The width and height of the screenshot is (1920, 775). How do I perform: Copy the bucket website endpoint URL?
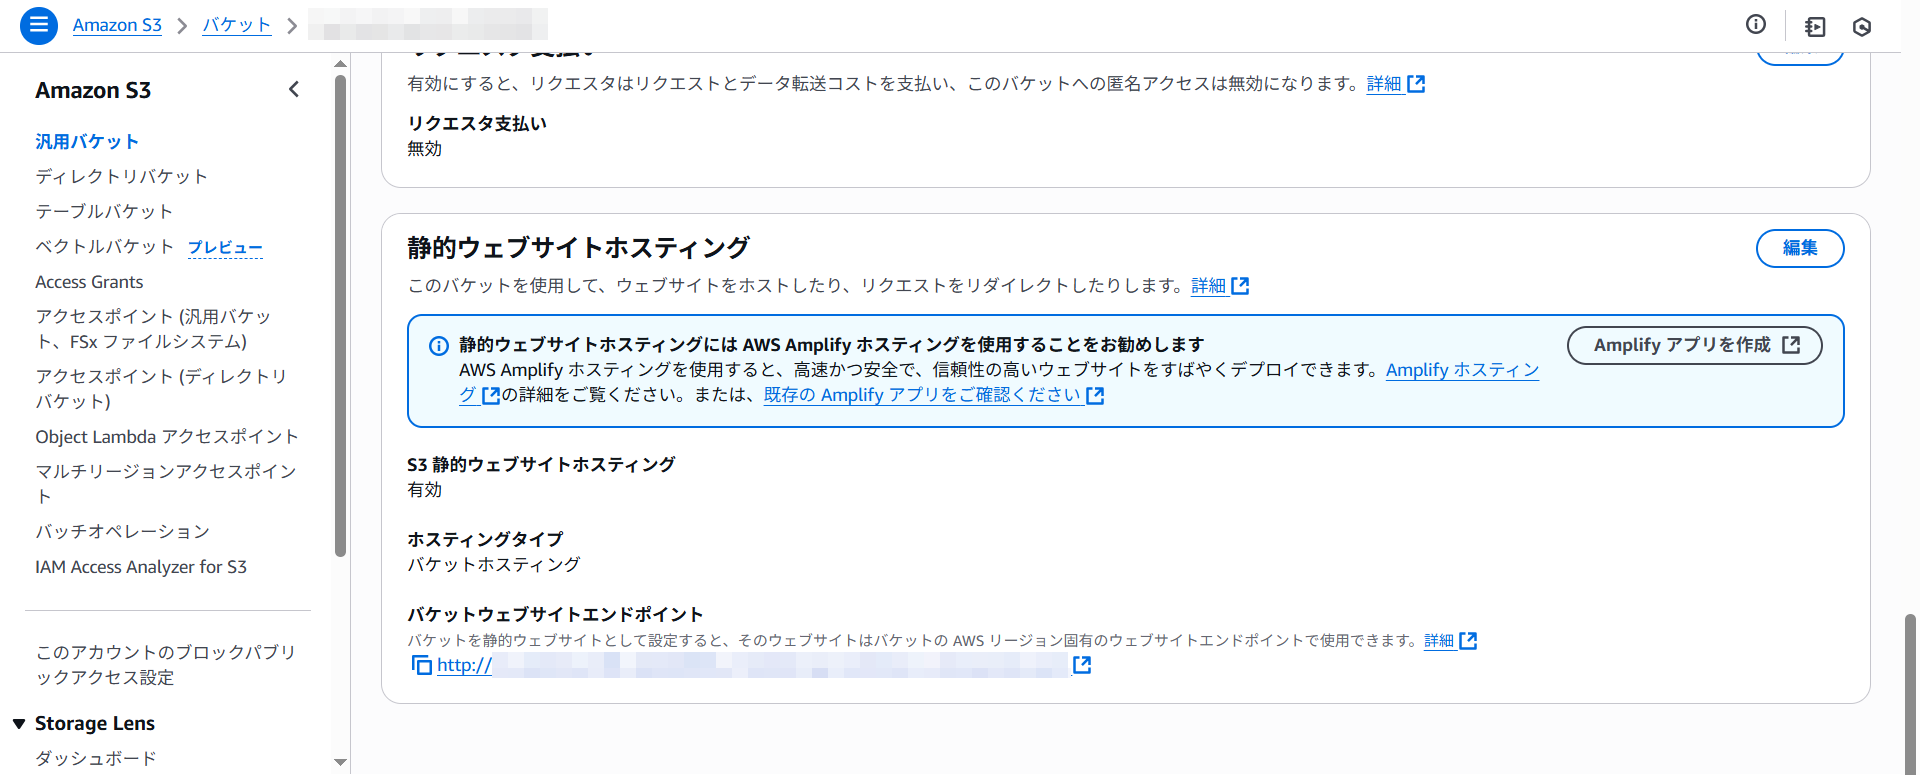click(421, 665)
